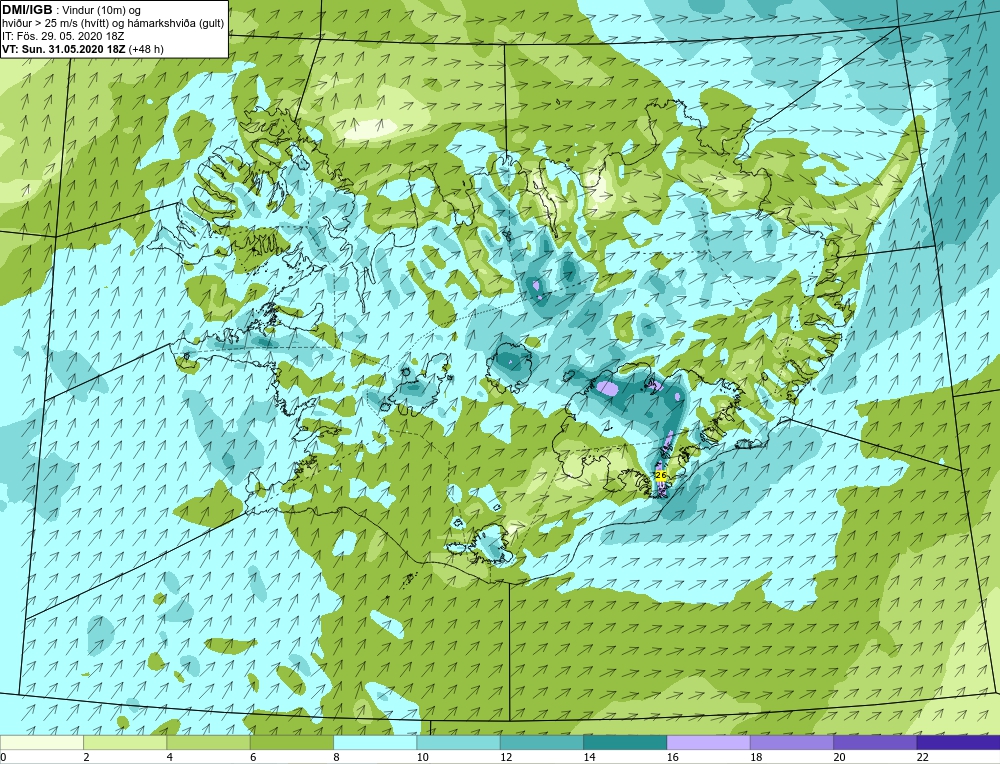Click the lavender 16–18 m/s legend swatch
1000x764 pixels.
tap(709, 743)
